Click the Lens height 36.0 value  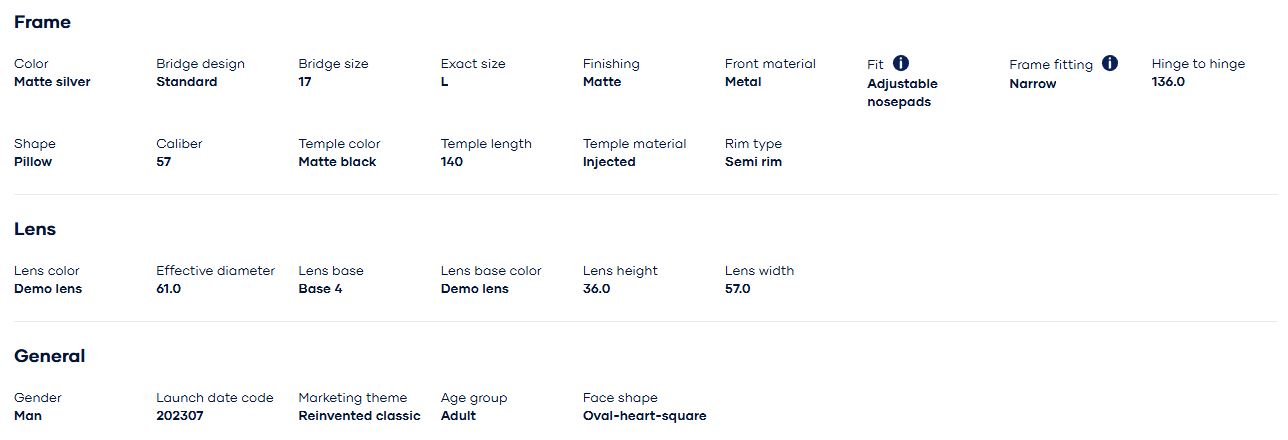coord(596,289)
